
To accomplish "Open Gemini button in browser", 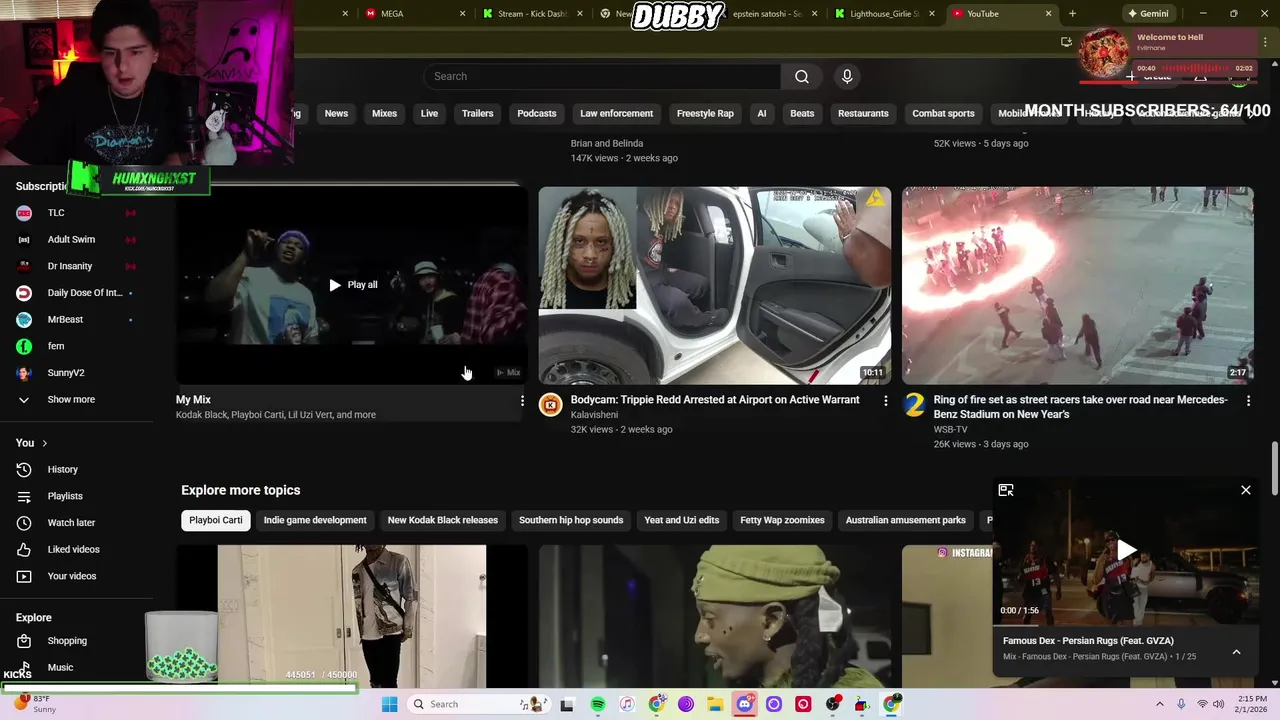I will point(1148,14).
